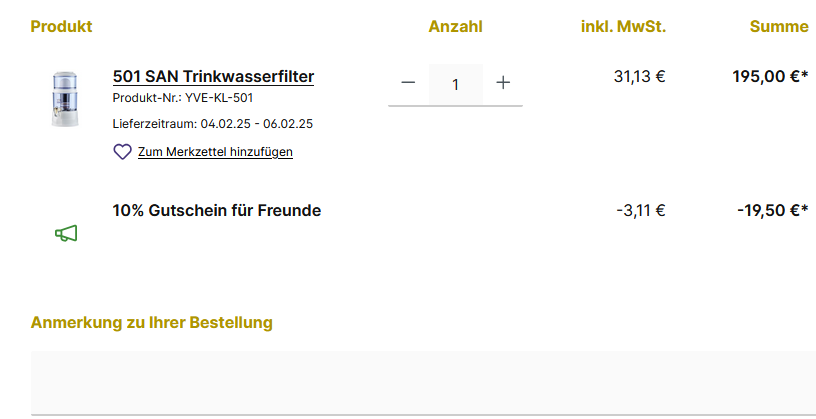Click the quantity input field showing 1
This screenshot has width=816, height=419.
pyautogui.click(x=455, y=84)
